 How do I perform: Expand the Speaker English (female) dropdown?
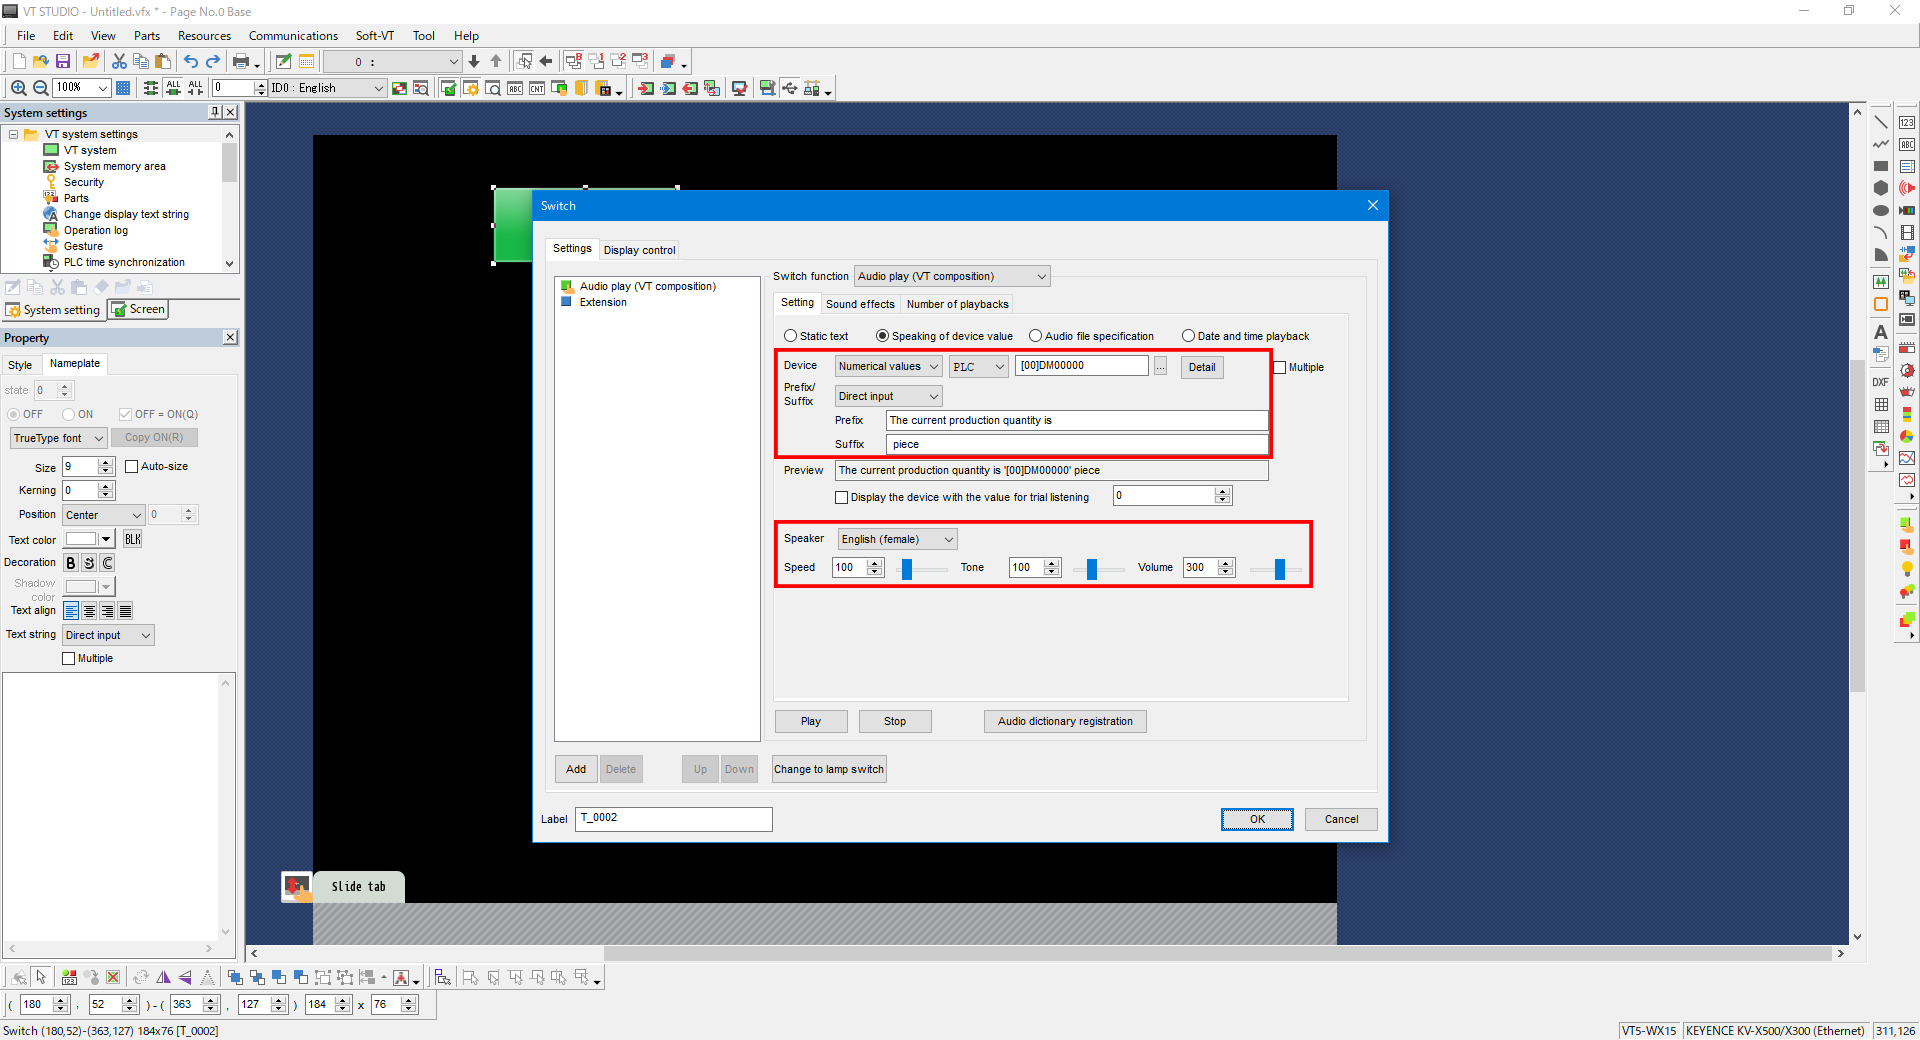(x=897, y=539)
